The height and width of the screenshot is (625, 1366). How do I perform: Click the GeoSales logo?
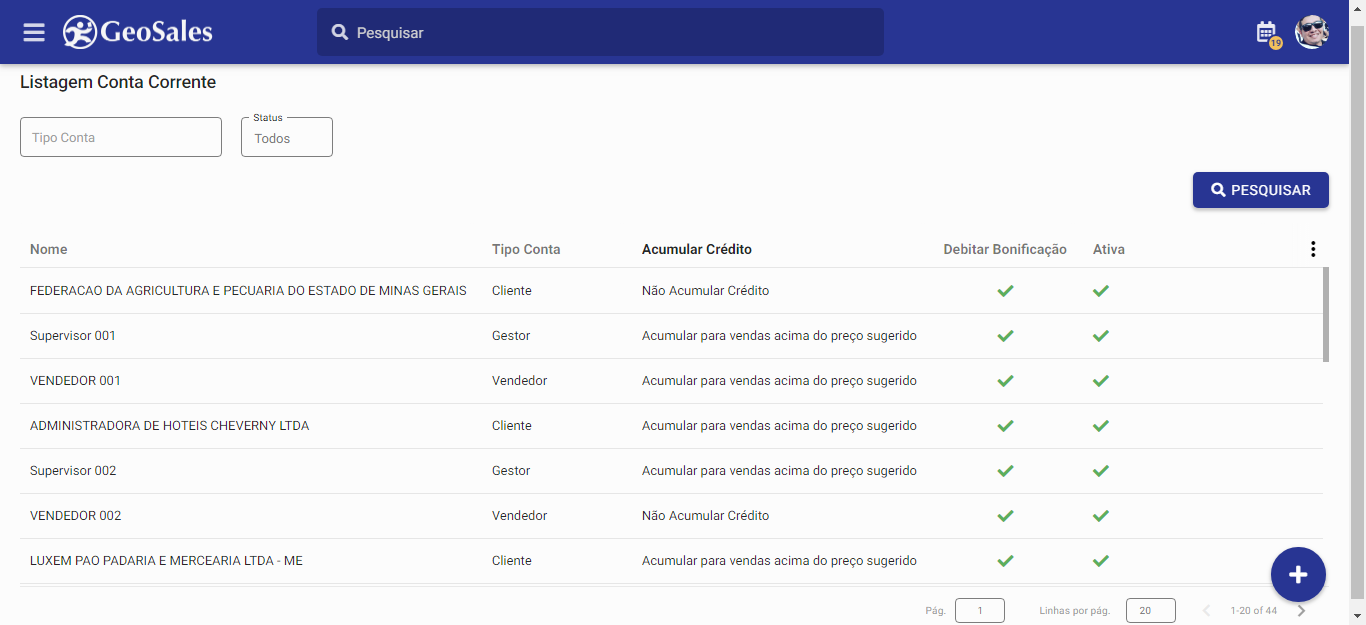pos(138,32)
